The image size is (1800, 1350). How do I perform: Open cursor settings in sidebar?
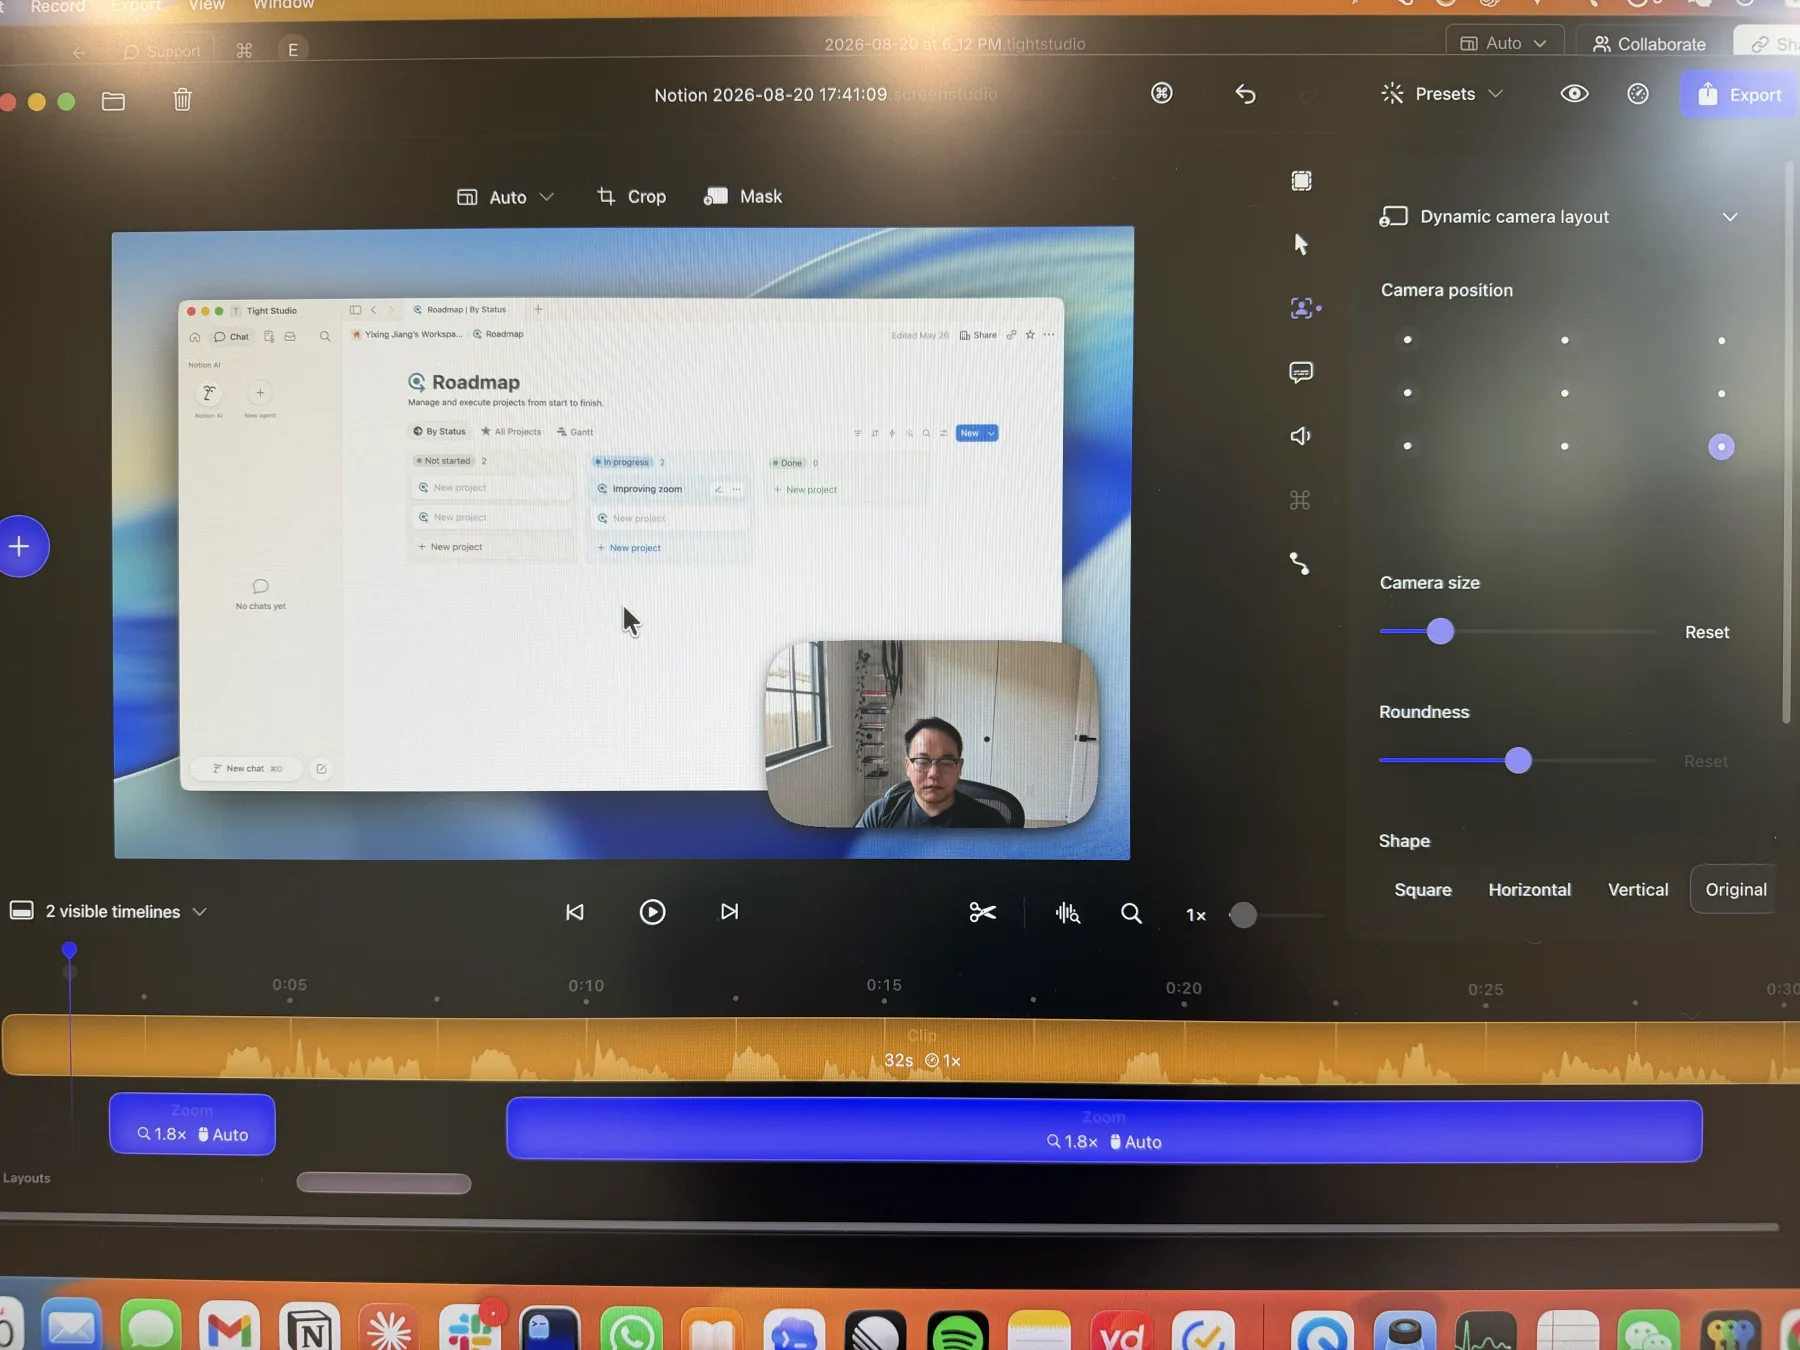[1300, 244]
